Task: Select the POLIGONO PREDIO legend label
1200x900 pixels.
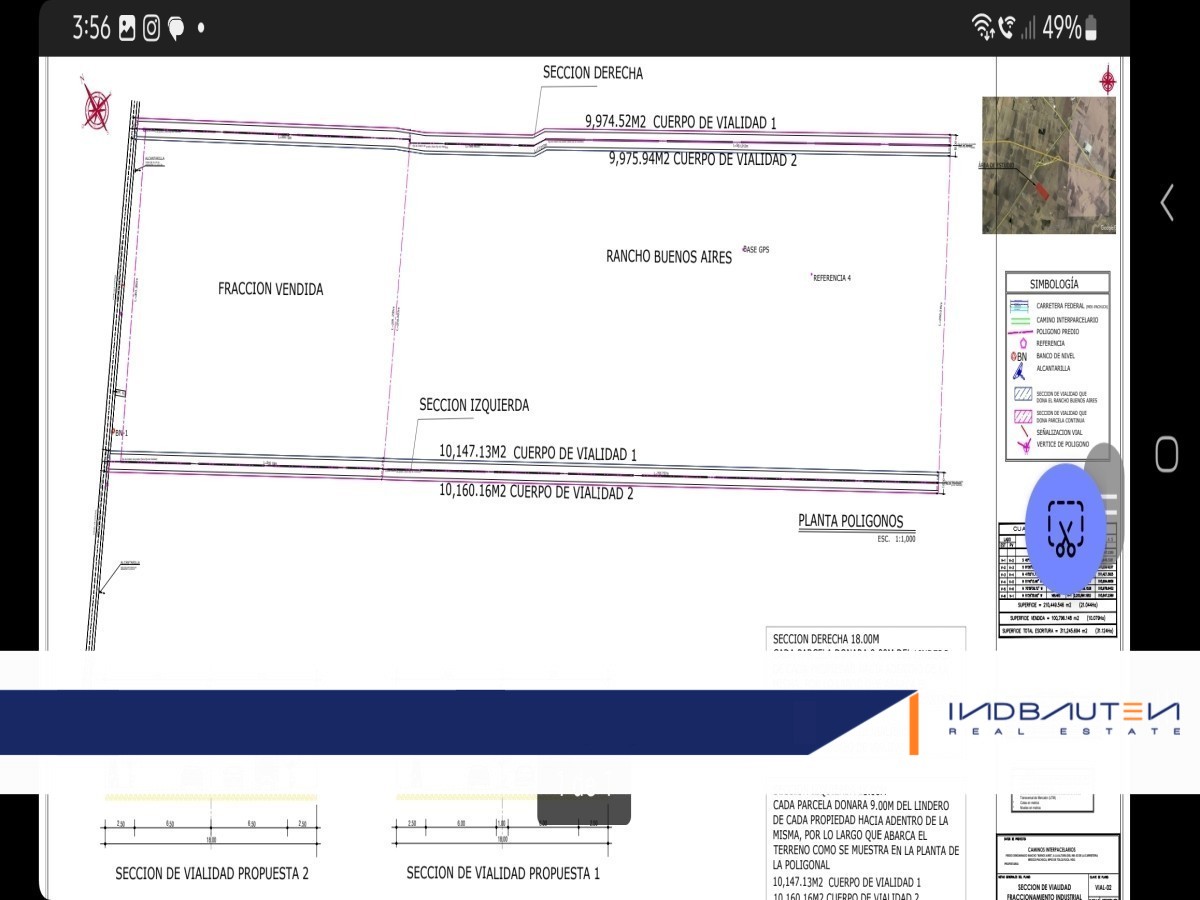Action: point(1058,330)
